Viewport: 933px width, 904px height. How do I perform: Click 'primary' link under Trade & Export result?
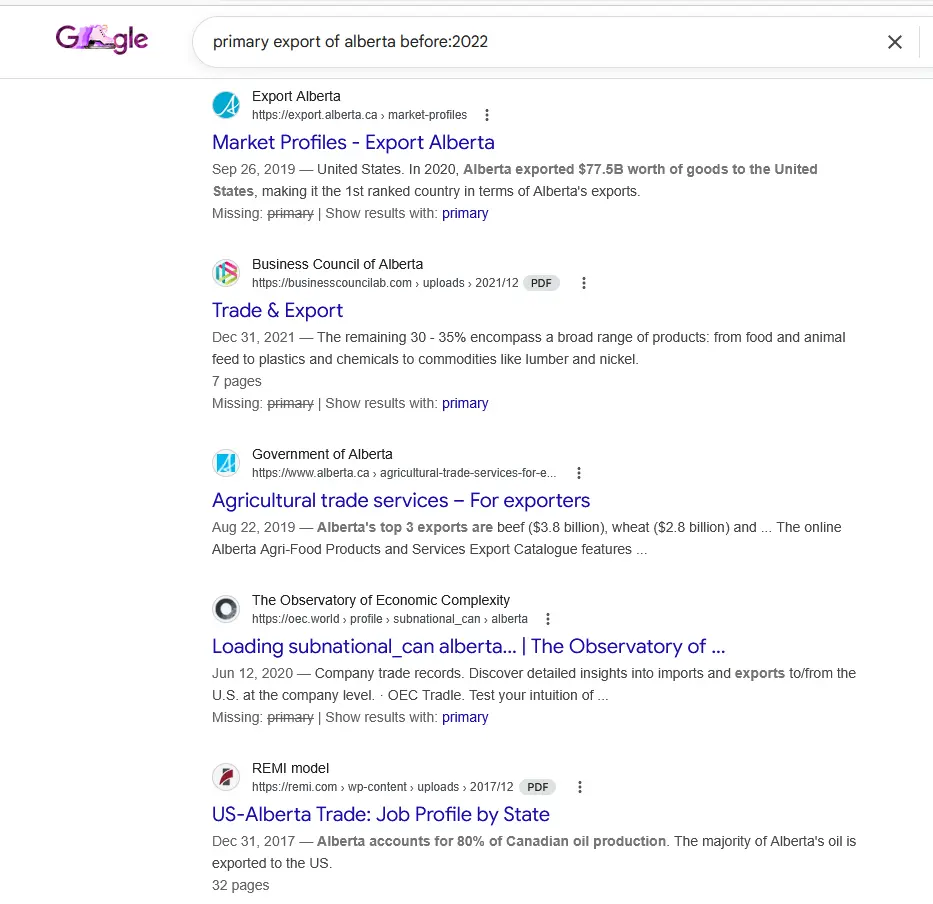pyautogui.click(x=465, y=403)
